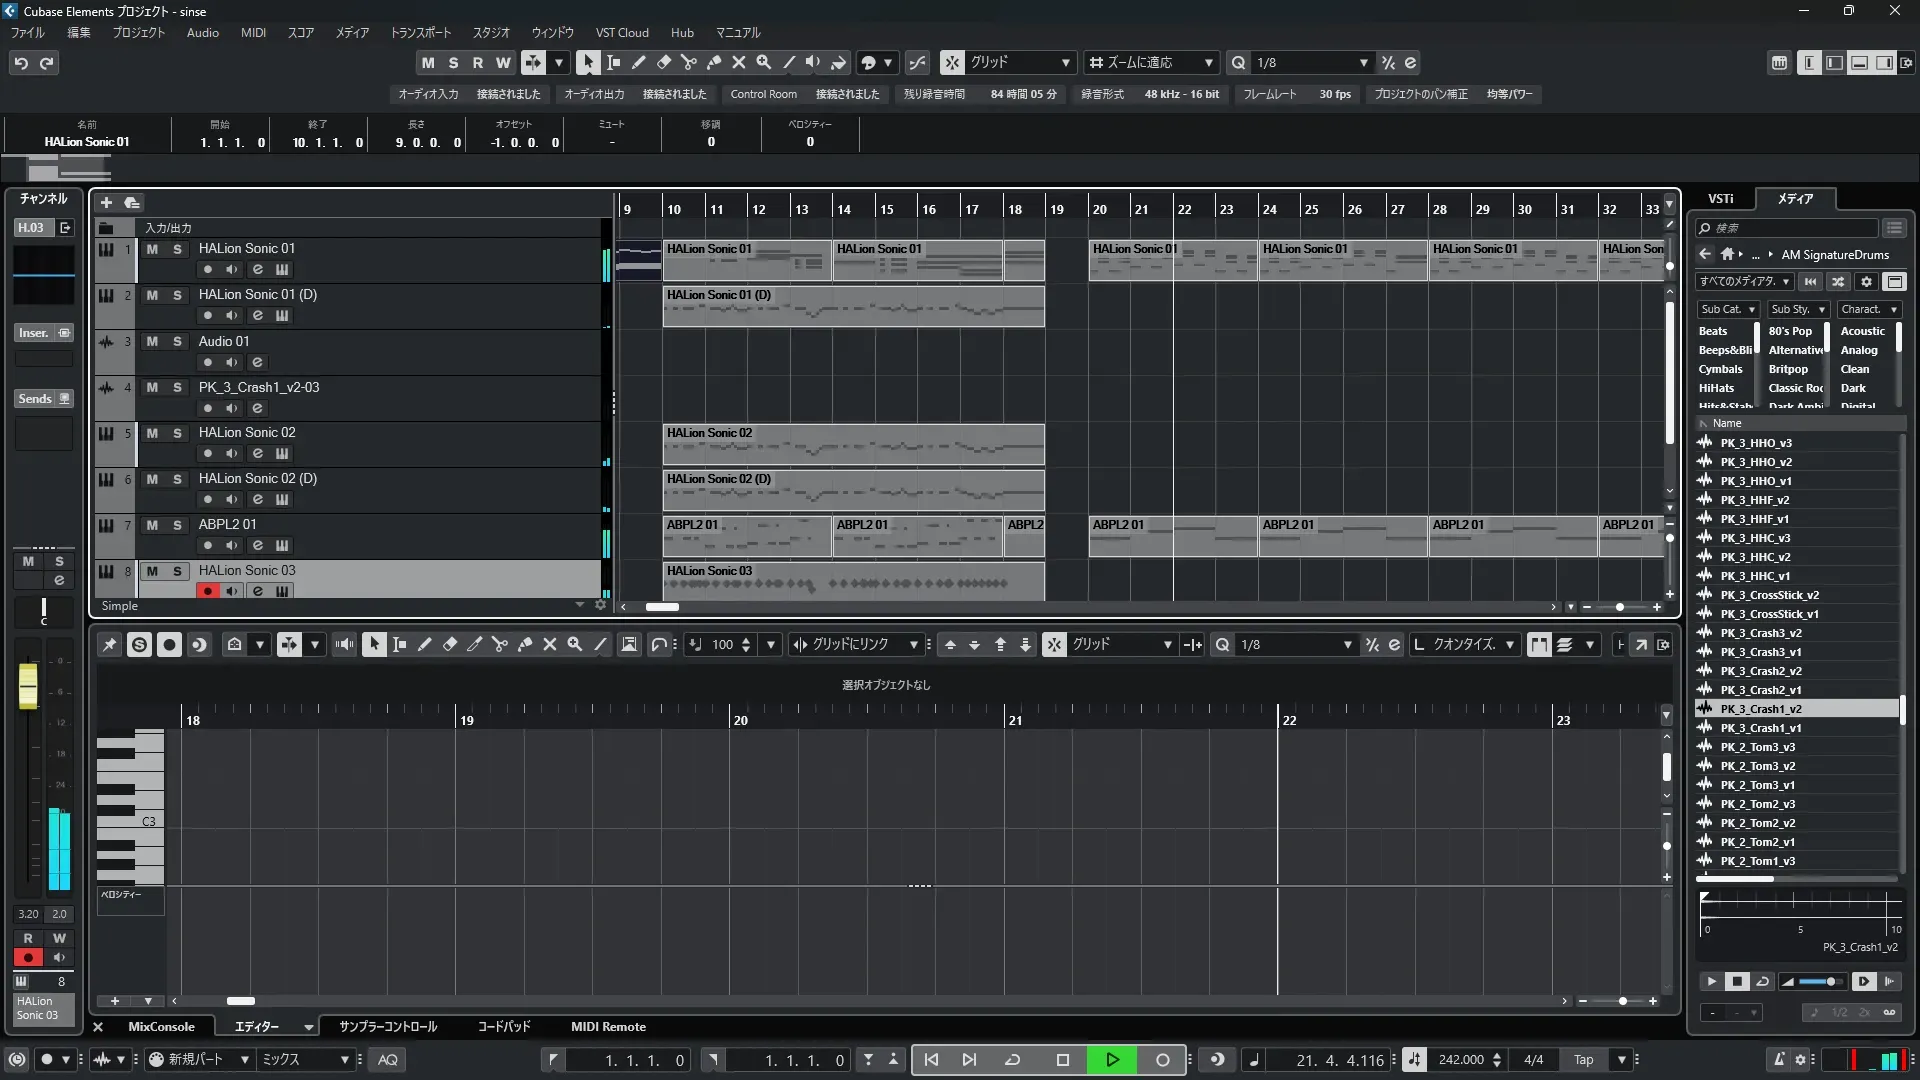
Task: Expand the Sub Cat. filter dropdown
Action: tap(1728, 309)
